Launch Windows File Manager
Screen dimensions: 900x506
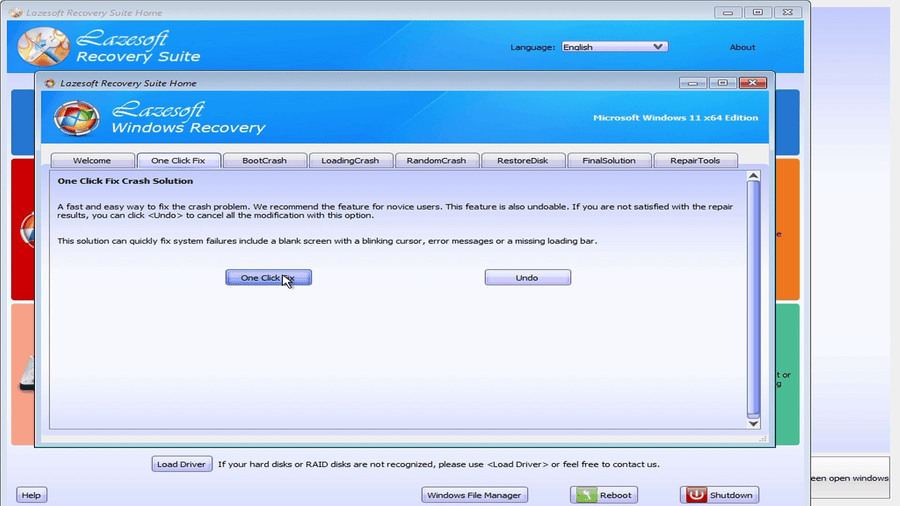474,495
